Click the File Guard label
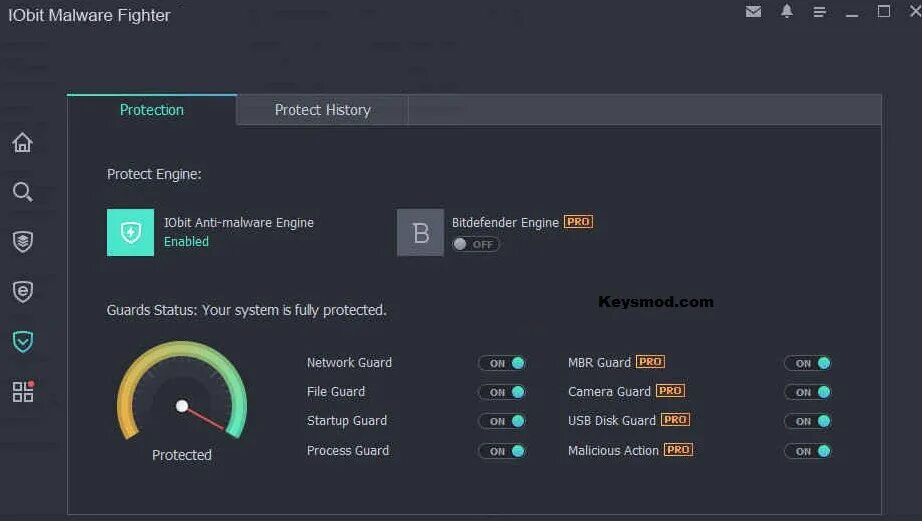 (x=336, y=391)
